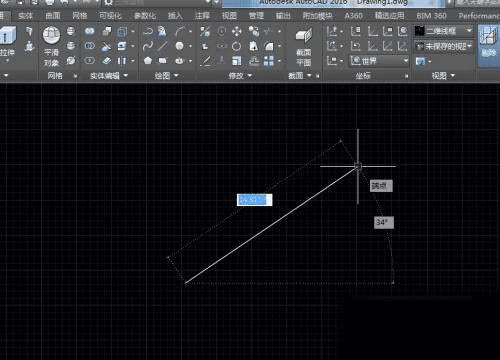Select the solid Union tool
This screenshot has height=360, width=500.
click(89, 32)
